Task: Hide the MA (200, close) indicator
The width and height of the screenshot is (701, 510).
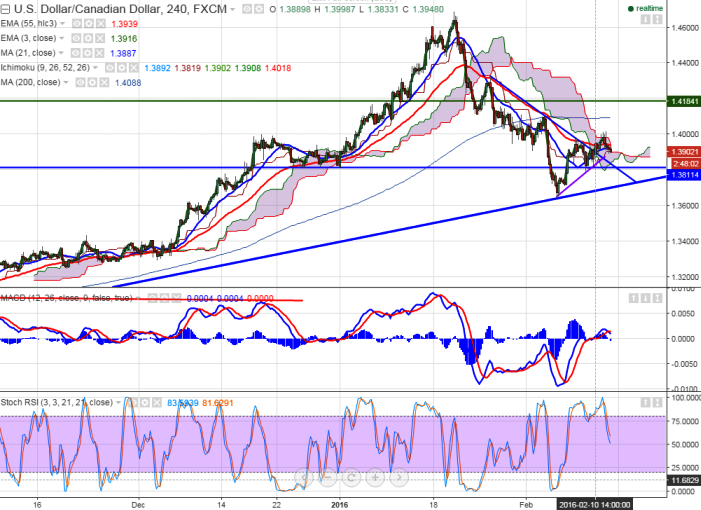Action: click(80, 83)
